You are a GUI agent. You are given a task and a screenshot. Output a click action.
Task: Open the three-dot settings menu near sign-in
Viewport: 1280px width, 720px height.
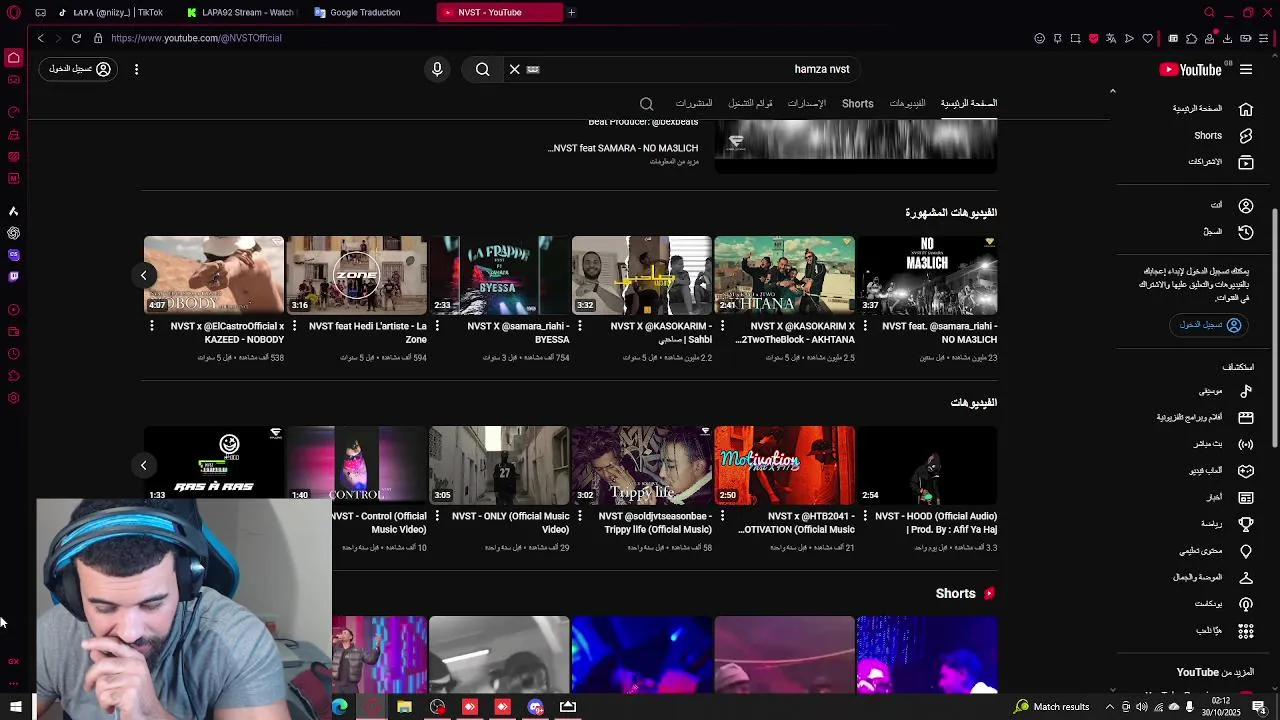(x=136, y=69)
